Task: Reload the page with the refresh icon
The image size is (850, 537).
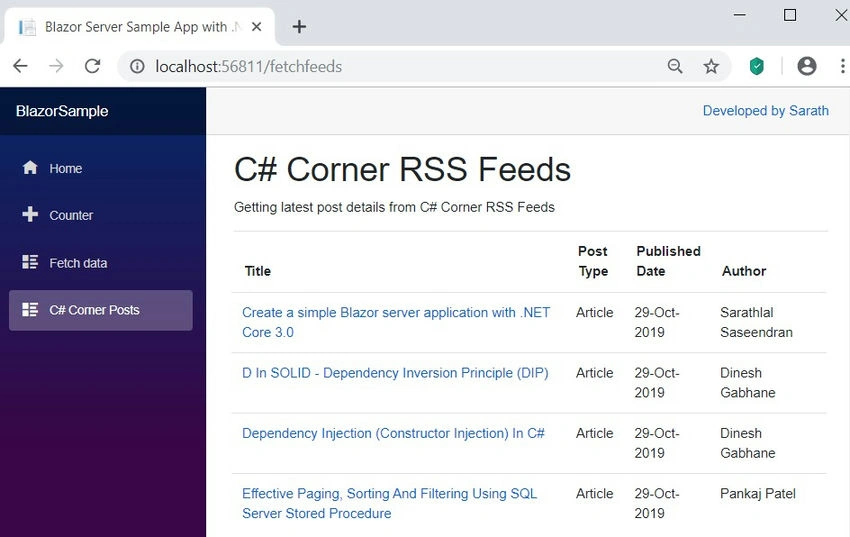Action: 93,66
